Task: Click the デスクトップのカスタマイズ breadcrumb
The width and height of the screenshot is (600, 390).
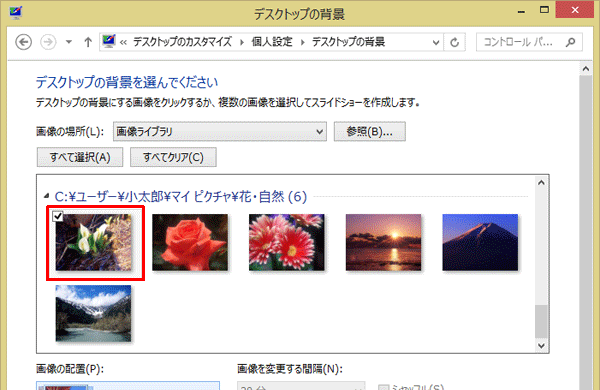Action: point(182,42)
